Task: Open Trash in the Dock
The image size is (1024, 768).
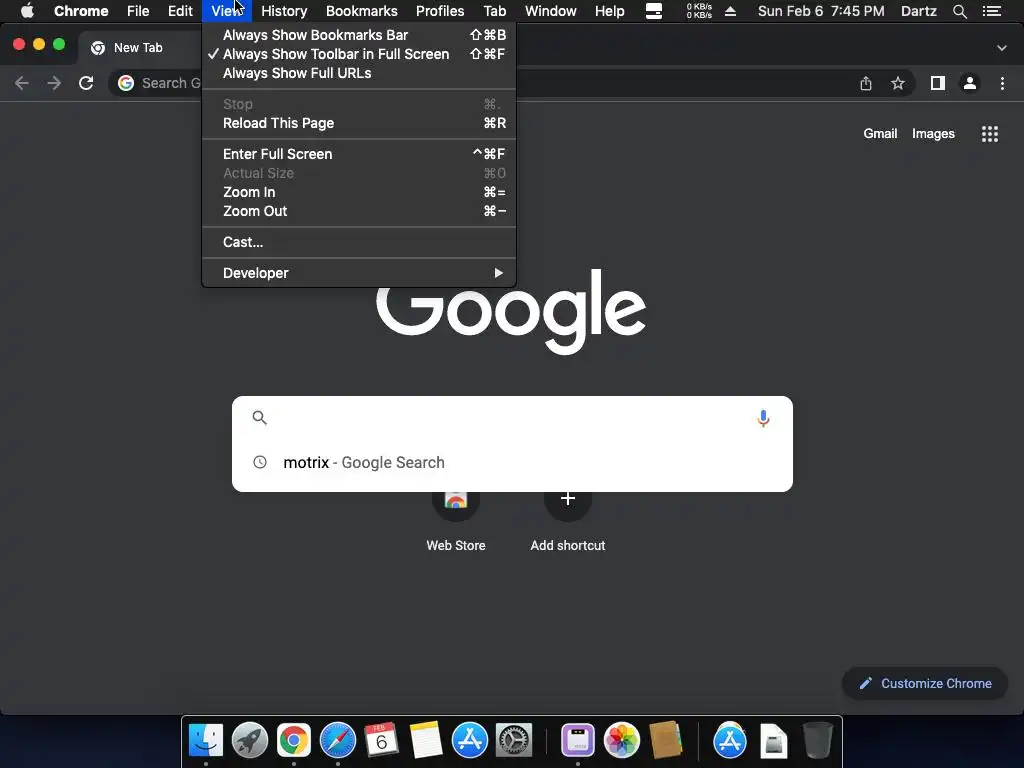Action: click(x=818, y=740)
